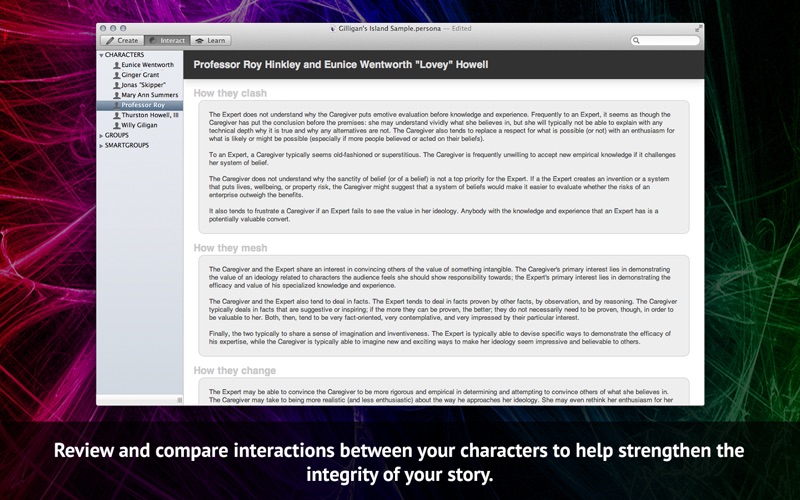Click the "How they mesh" heading
Viewport: 800px width, 500px height.
coord(230,248)
